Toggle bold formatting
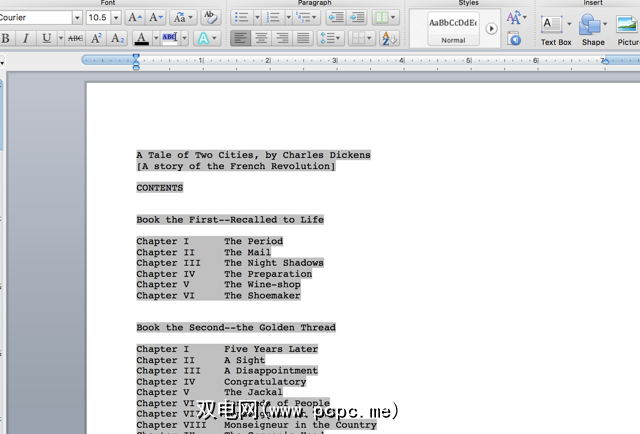This screenshot has width=640, height=434. coord(6,38)
